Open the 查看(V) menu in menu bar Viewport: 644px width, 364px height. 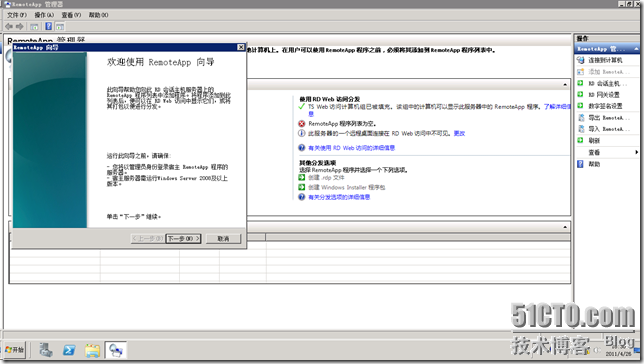(71, 15)
